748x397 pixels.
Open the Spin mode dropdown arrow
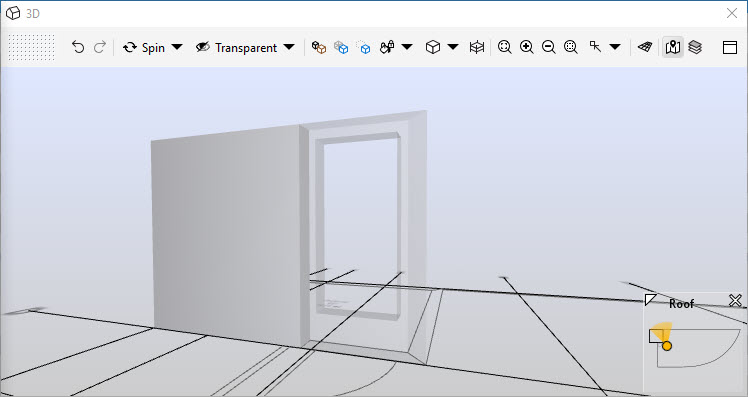click(177, 47)
